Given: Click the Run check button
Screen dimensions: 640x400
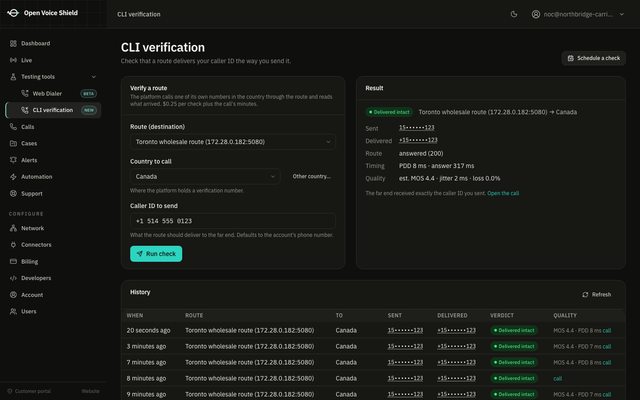Looking at the screenshot, I should coord(156,254).
